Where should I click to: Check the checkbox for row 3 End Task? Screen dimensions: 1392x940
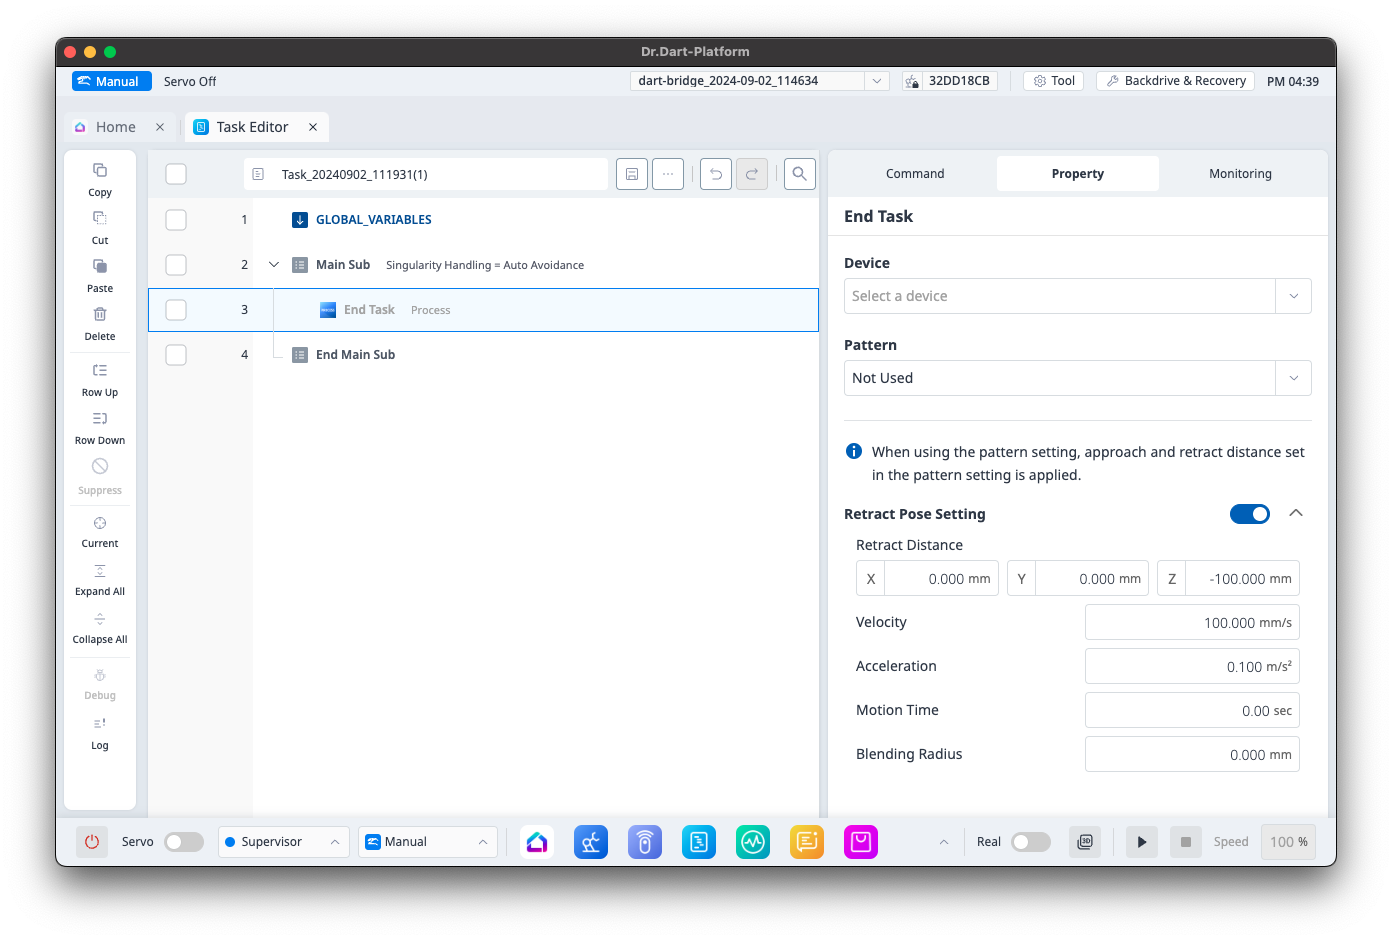(176, 310)
